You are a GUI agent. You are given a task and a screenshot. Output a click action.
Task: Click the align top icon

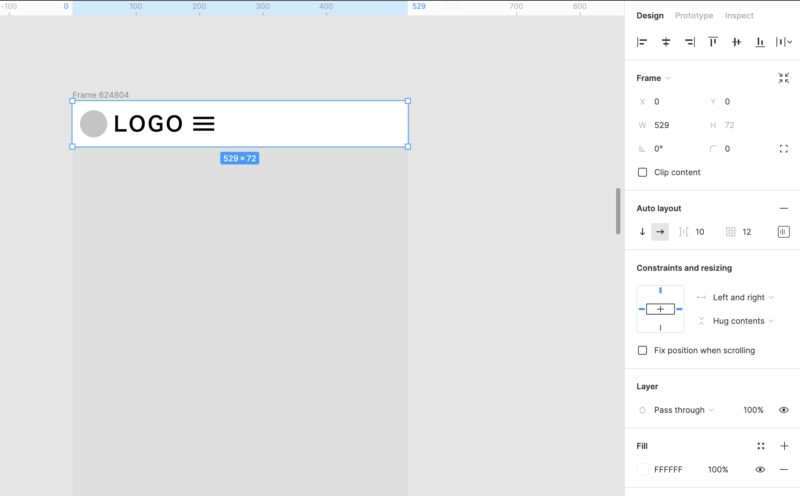tap(713, 42)
